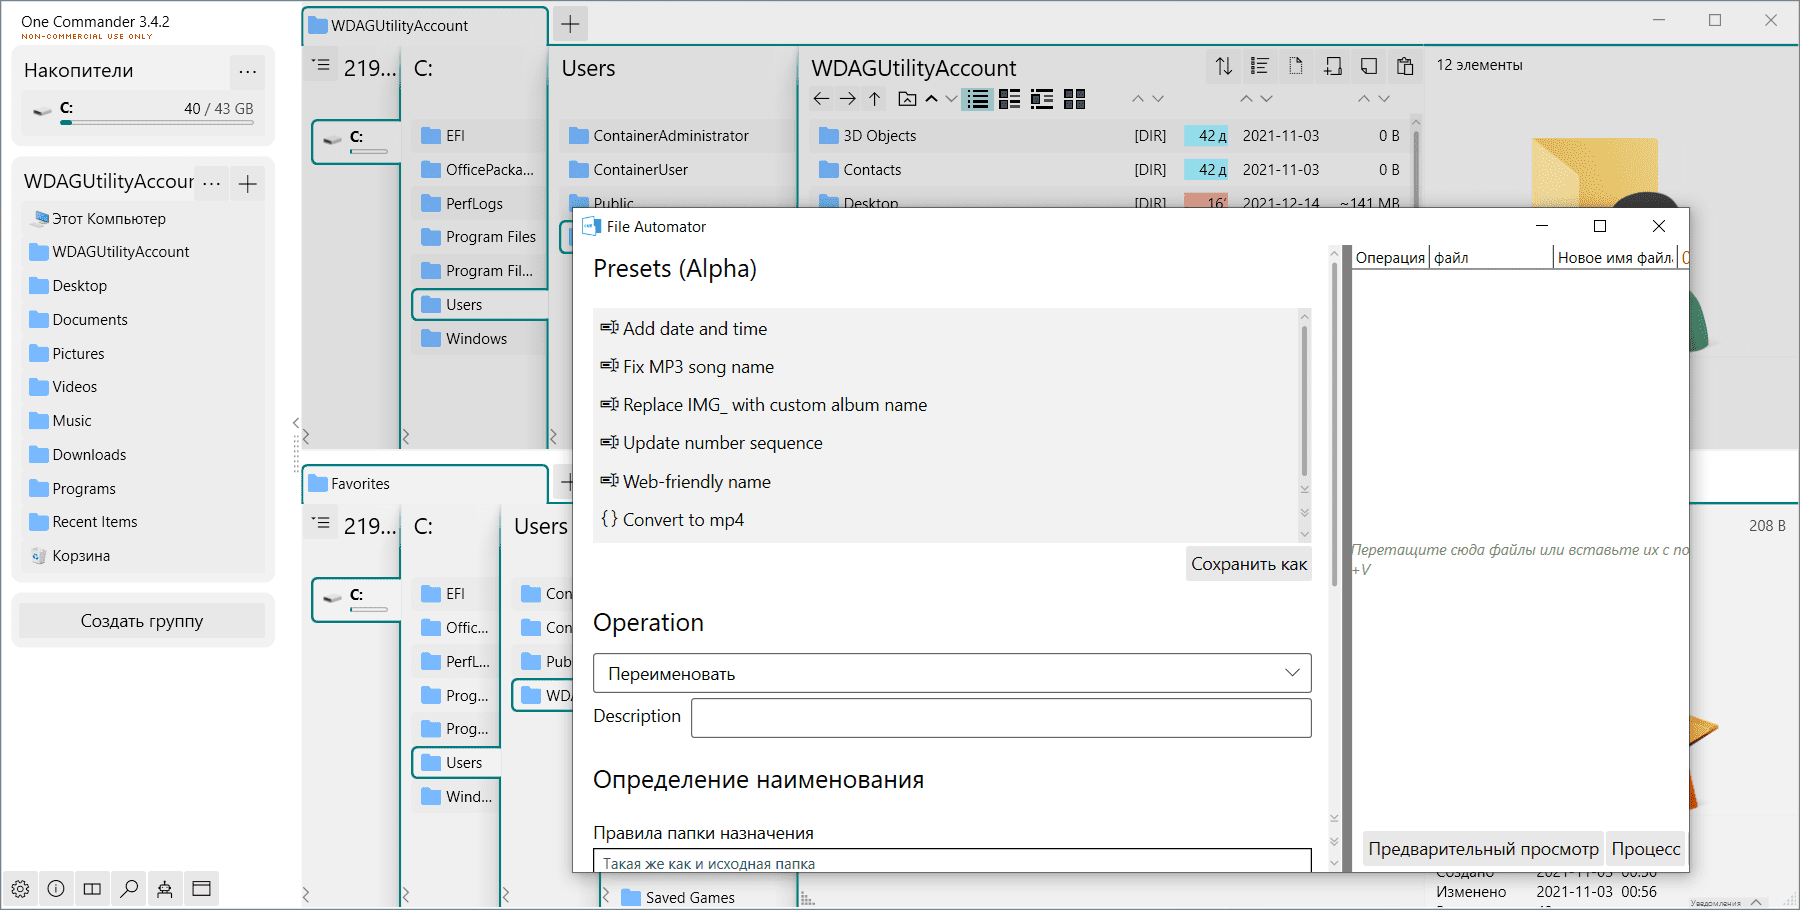The image size is (1800, 910).
Task: Switch to large icons grid view
Action: 1075,98
